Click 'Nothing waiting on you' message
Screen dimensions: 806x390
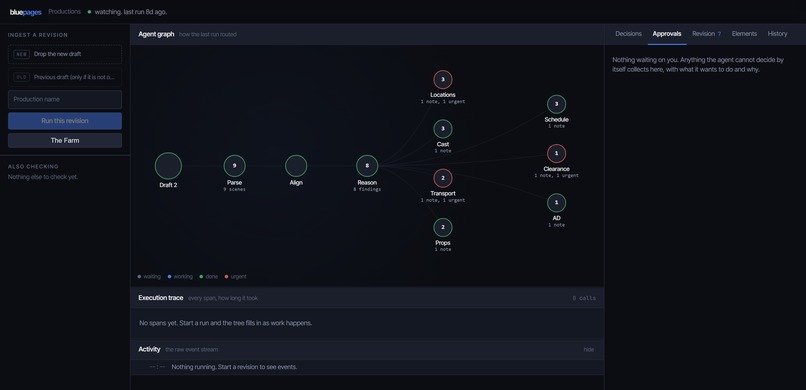(x=698, y=65)
